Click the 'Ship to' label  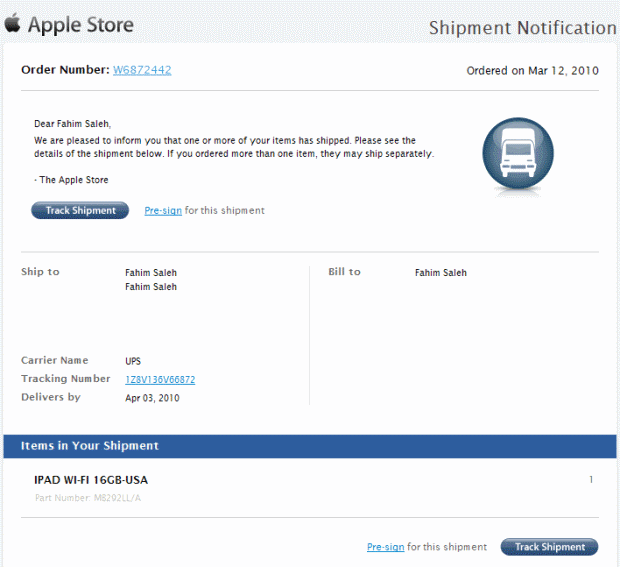coord(40,272)
